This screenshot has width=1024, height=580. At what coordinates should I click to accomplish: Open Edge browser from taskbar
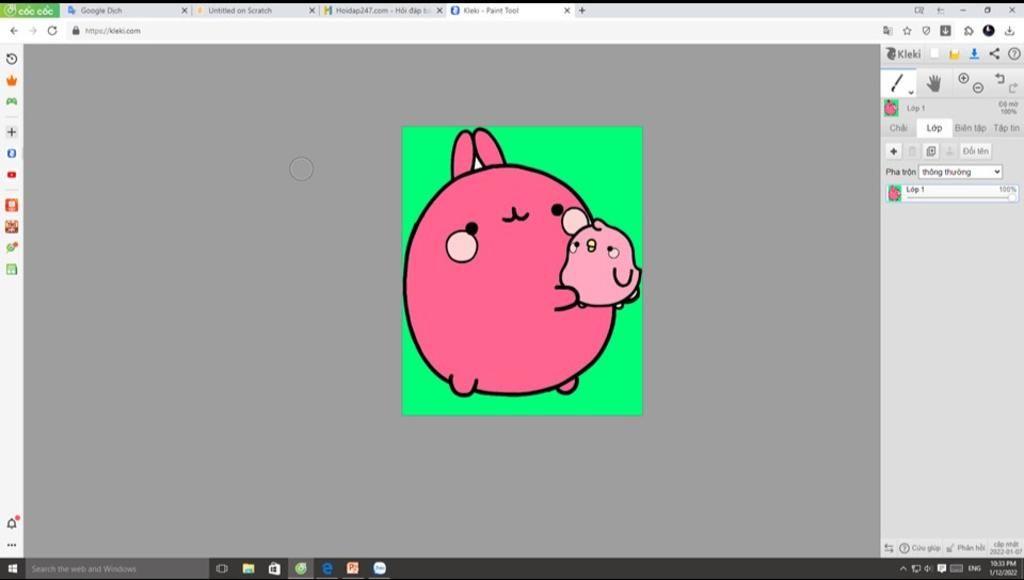(x=327, y=569)
